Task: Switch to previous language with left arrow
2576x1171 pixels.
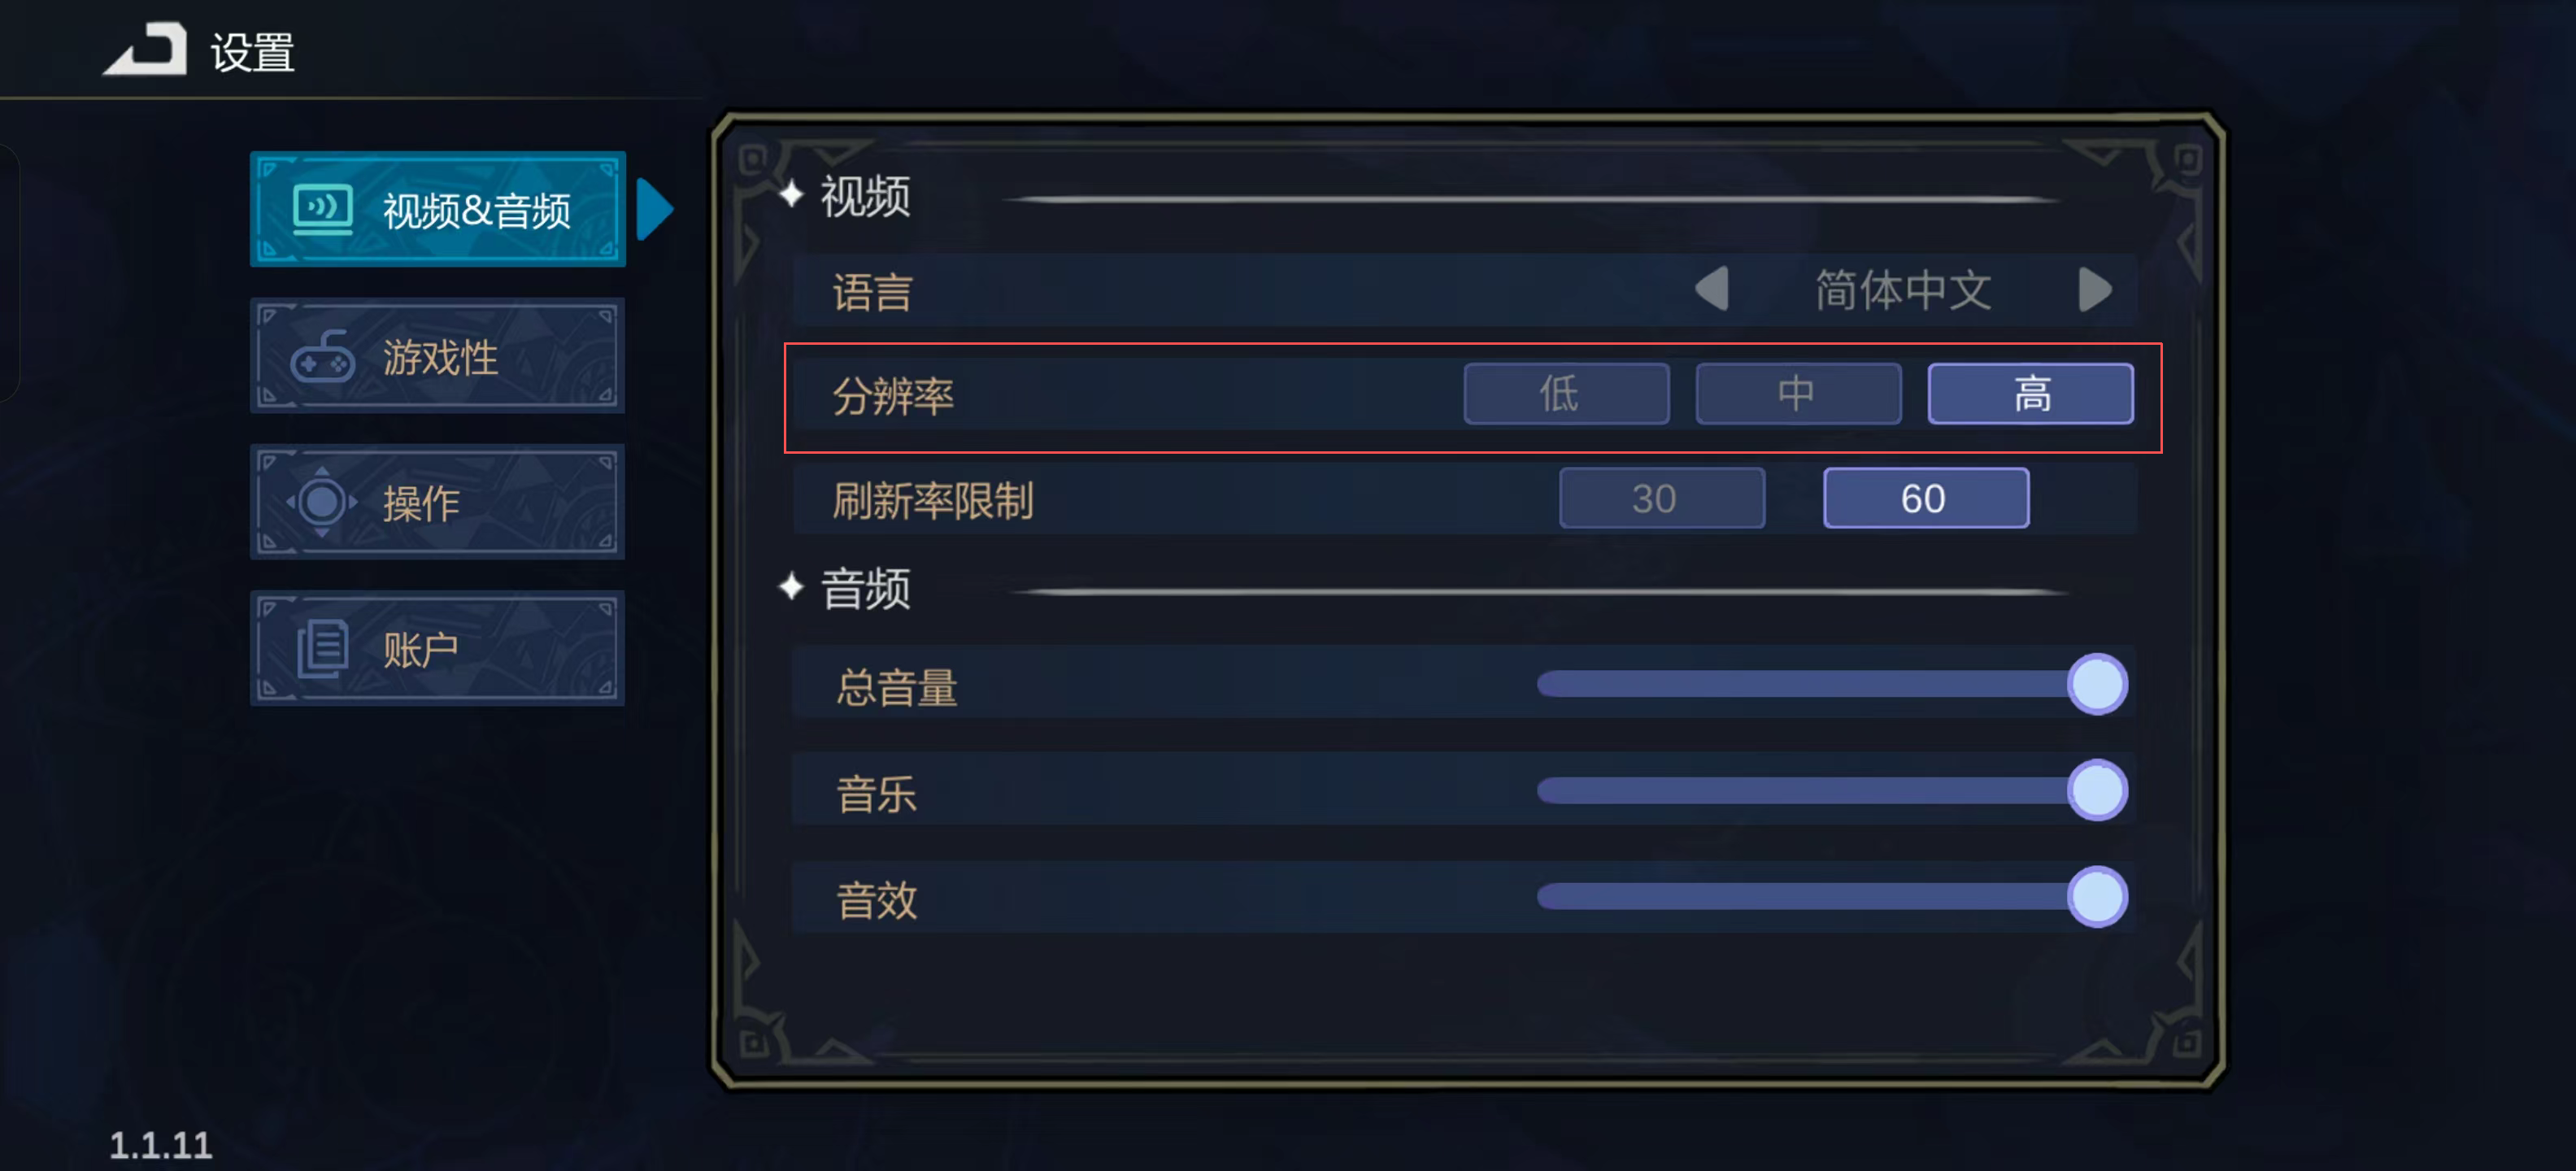Action: click(x=1712, y=290)
